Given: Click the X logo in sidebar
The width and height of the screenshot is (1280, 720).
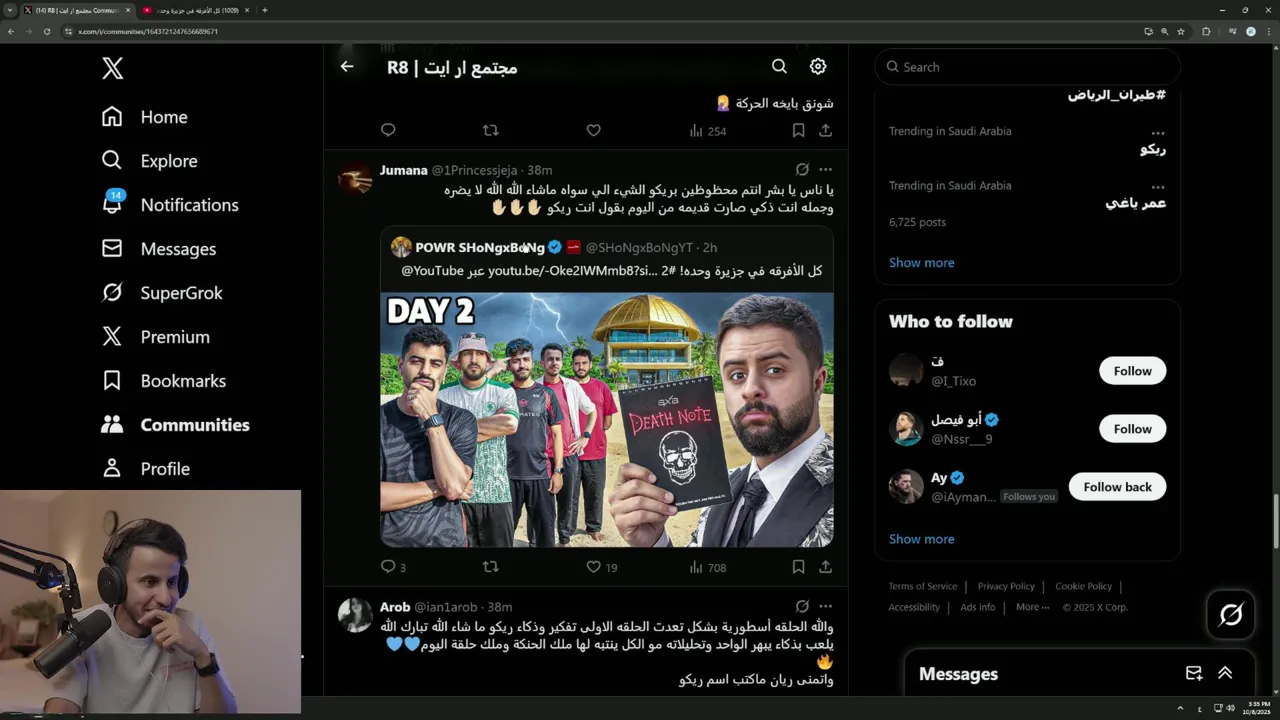Looking at the screenshot, I should pyautogui.click(x=112, y=68).
